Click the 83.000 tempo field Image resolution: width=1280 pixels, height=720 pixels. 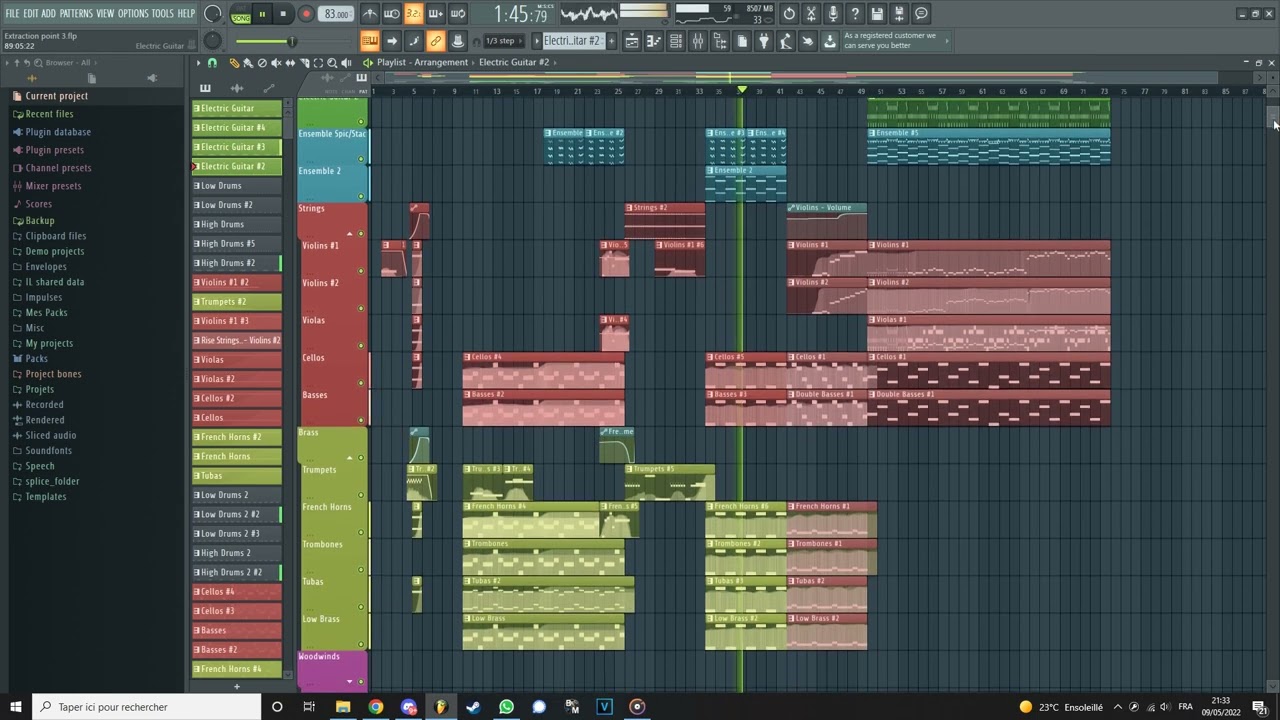pos(337,14)
